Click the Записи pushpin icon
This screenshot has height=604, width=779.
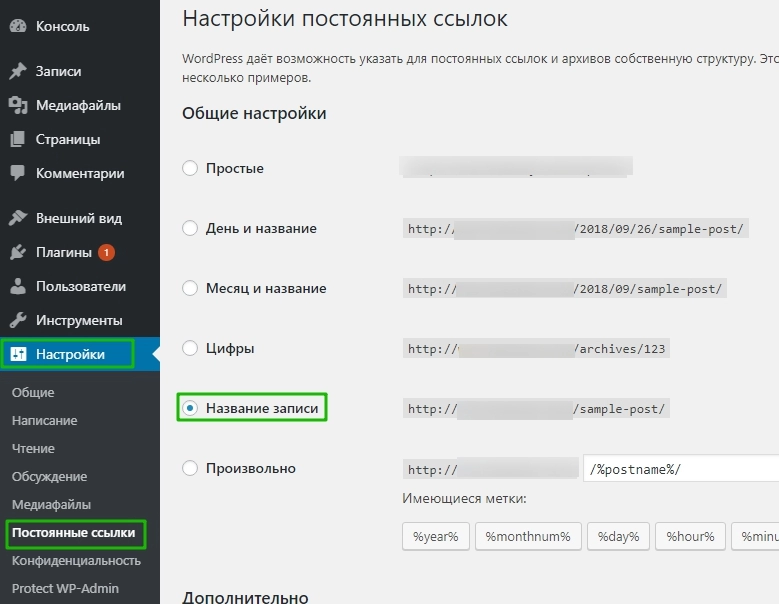[18, 71]
